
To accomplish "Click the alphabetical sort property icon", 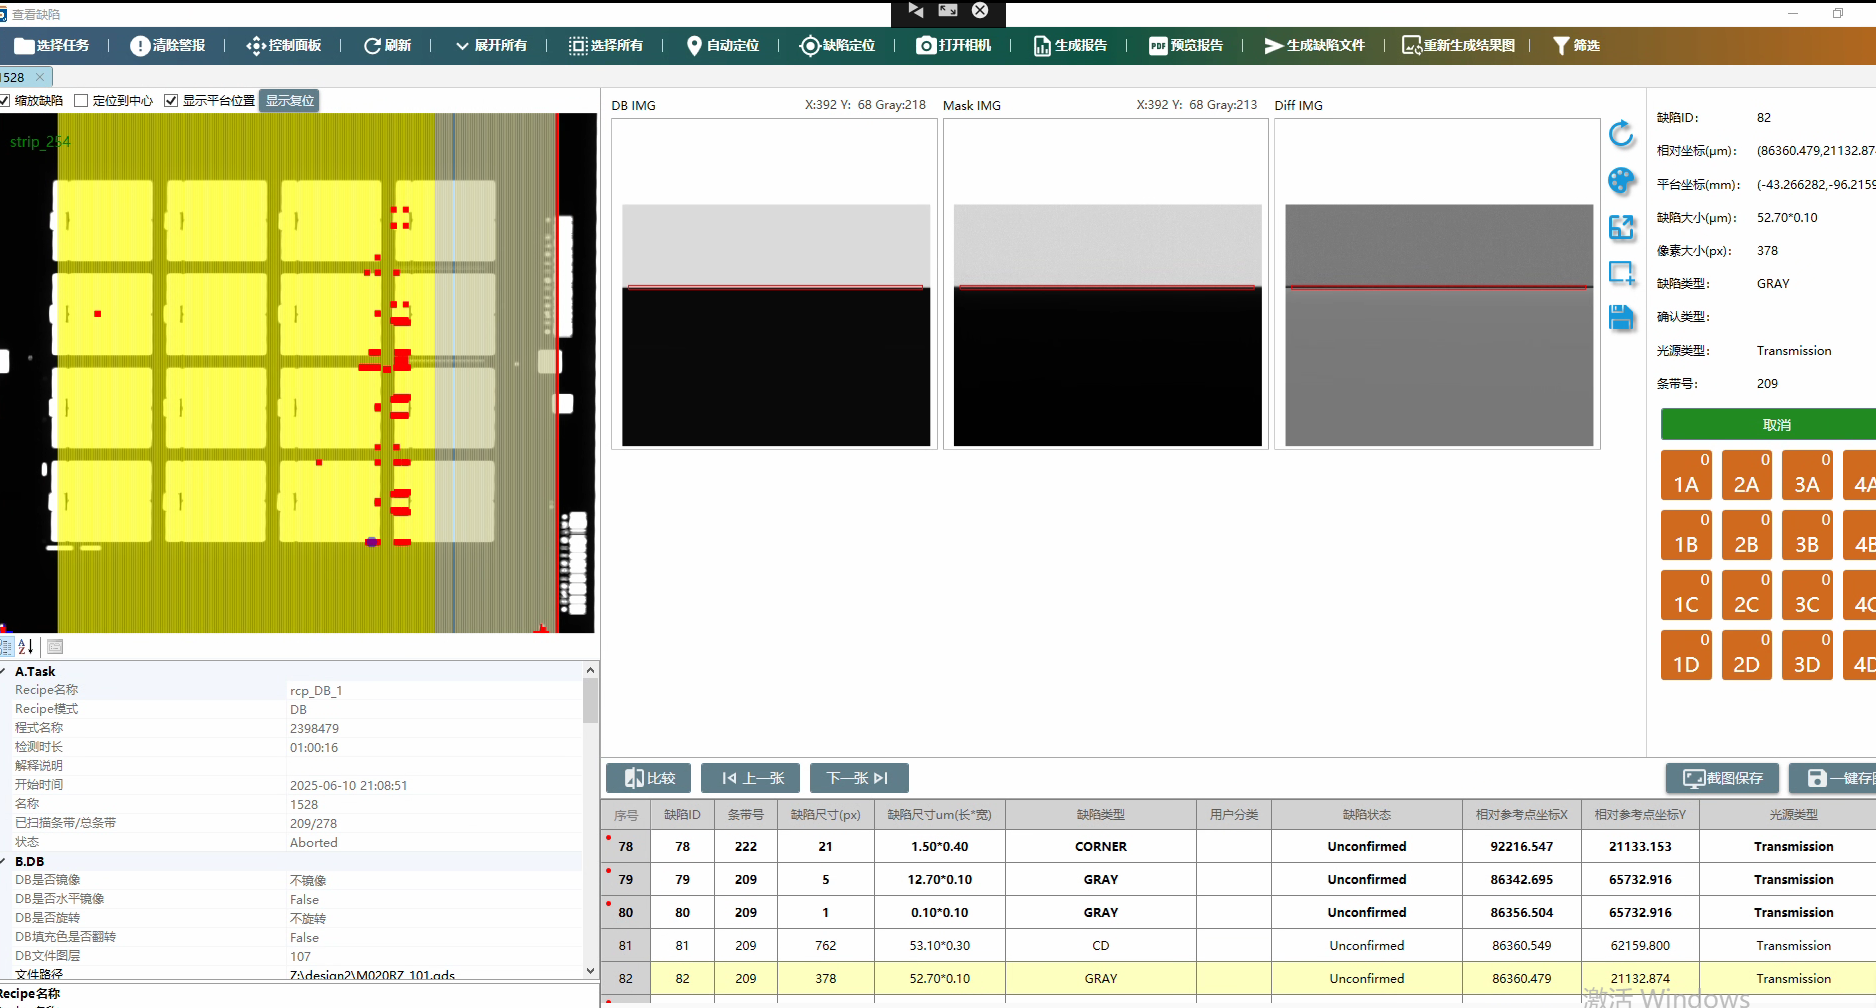I will click(x=26, y=647).
